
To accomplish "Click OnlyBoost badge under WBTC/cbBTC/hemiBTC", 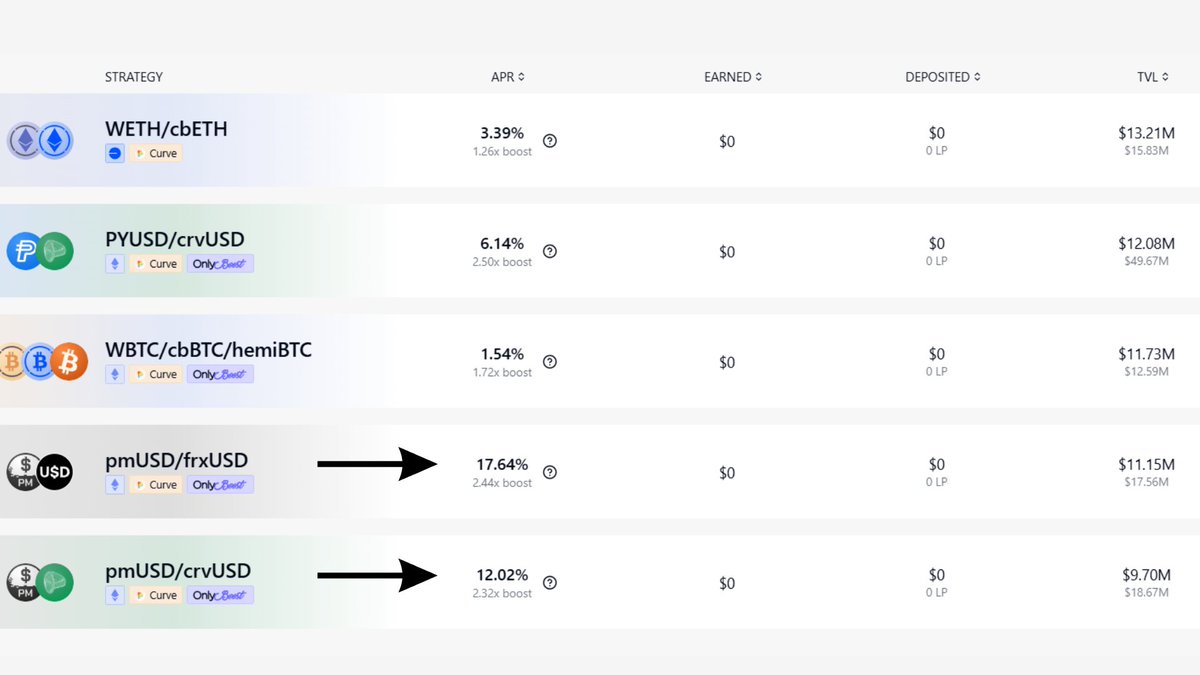I will pyautogui.click(x=220, y=374).
